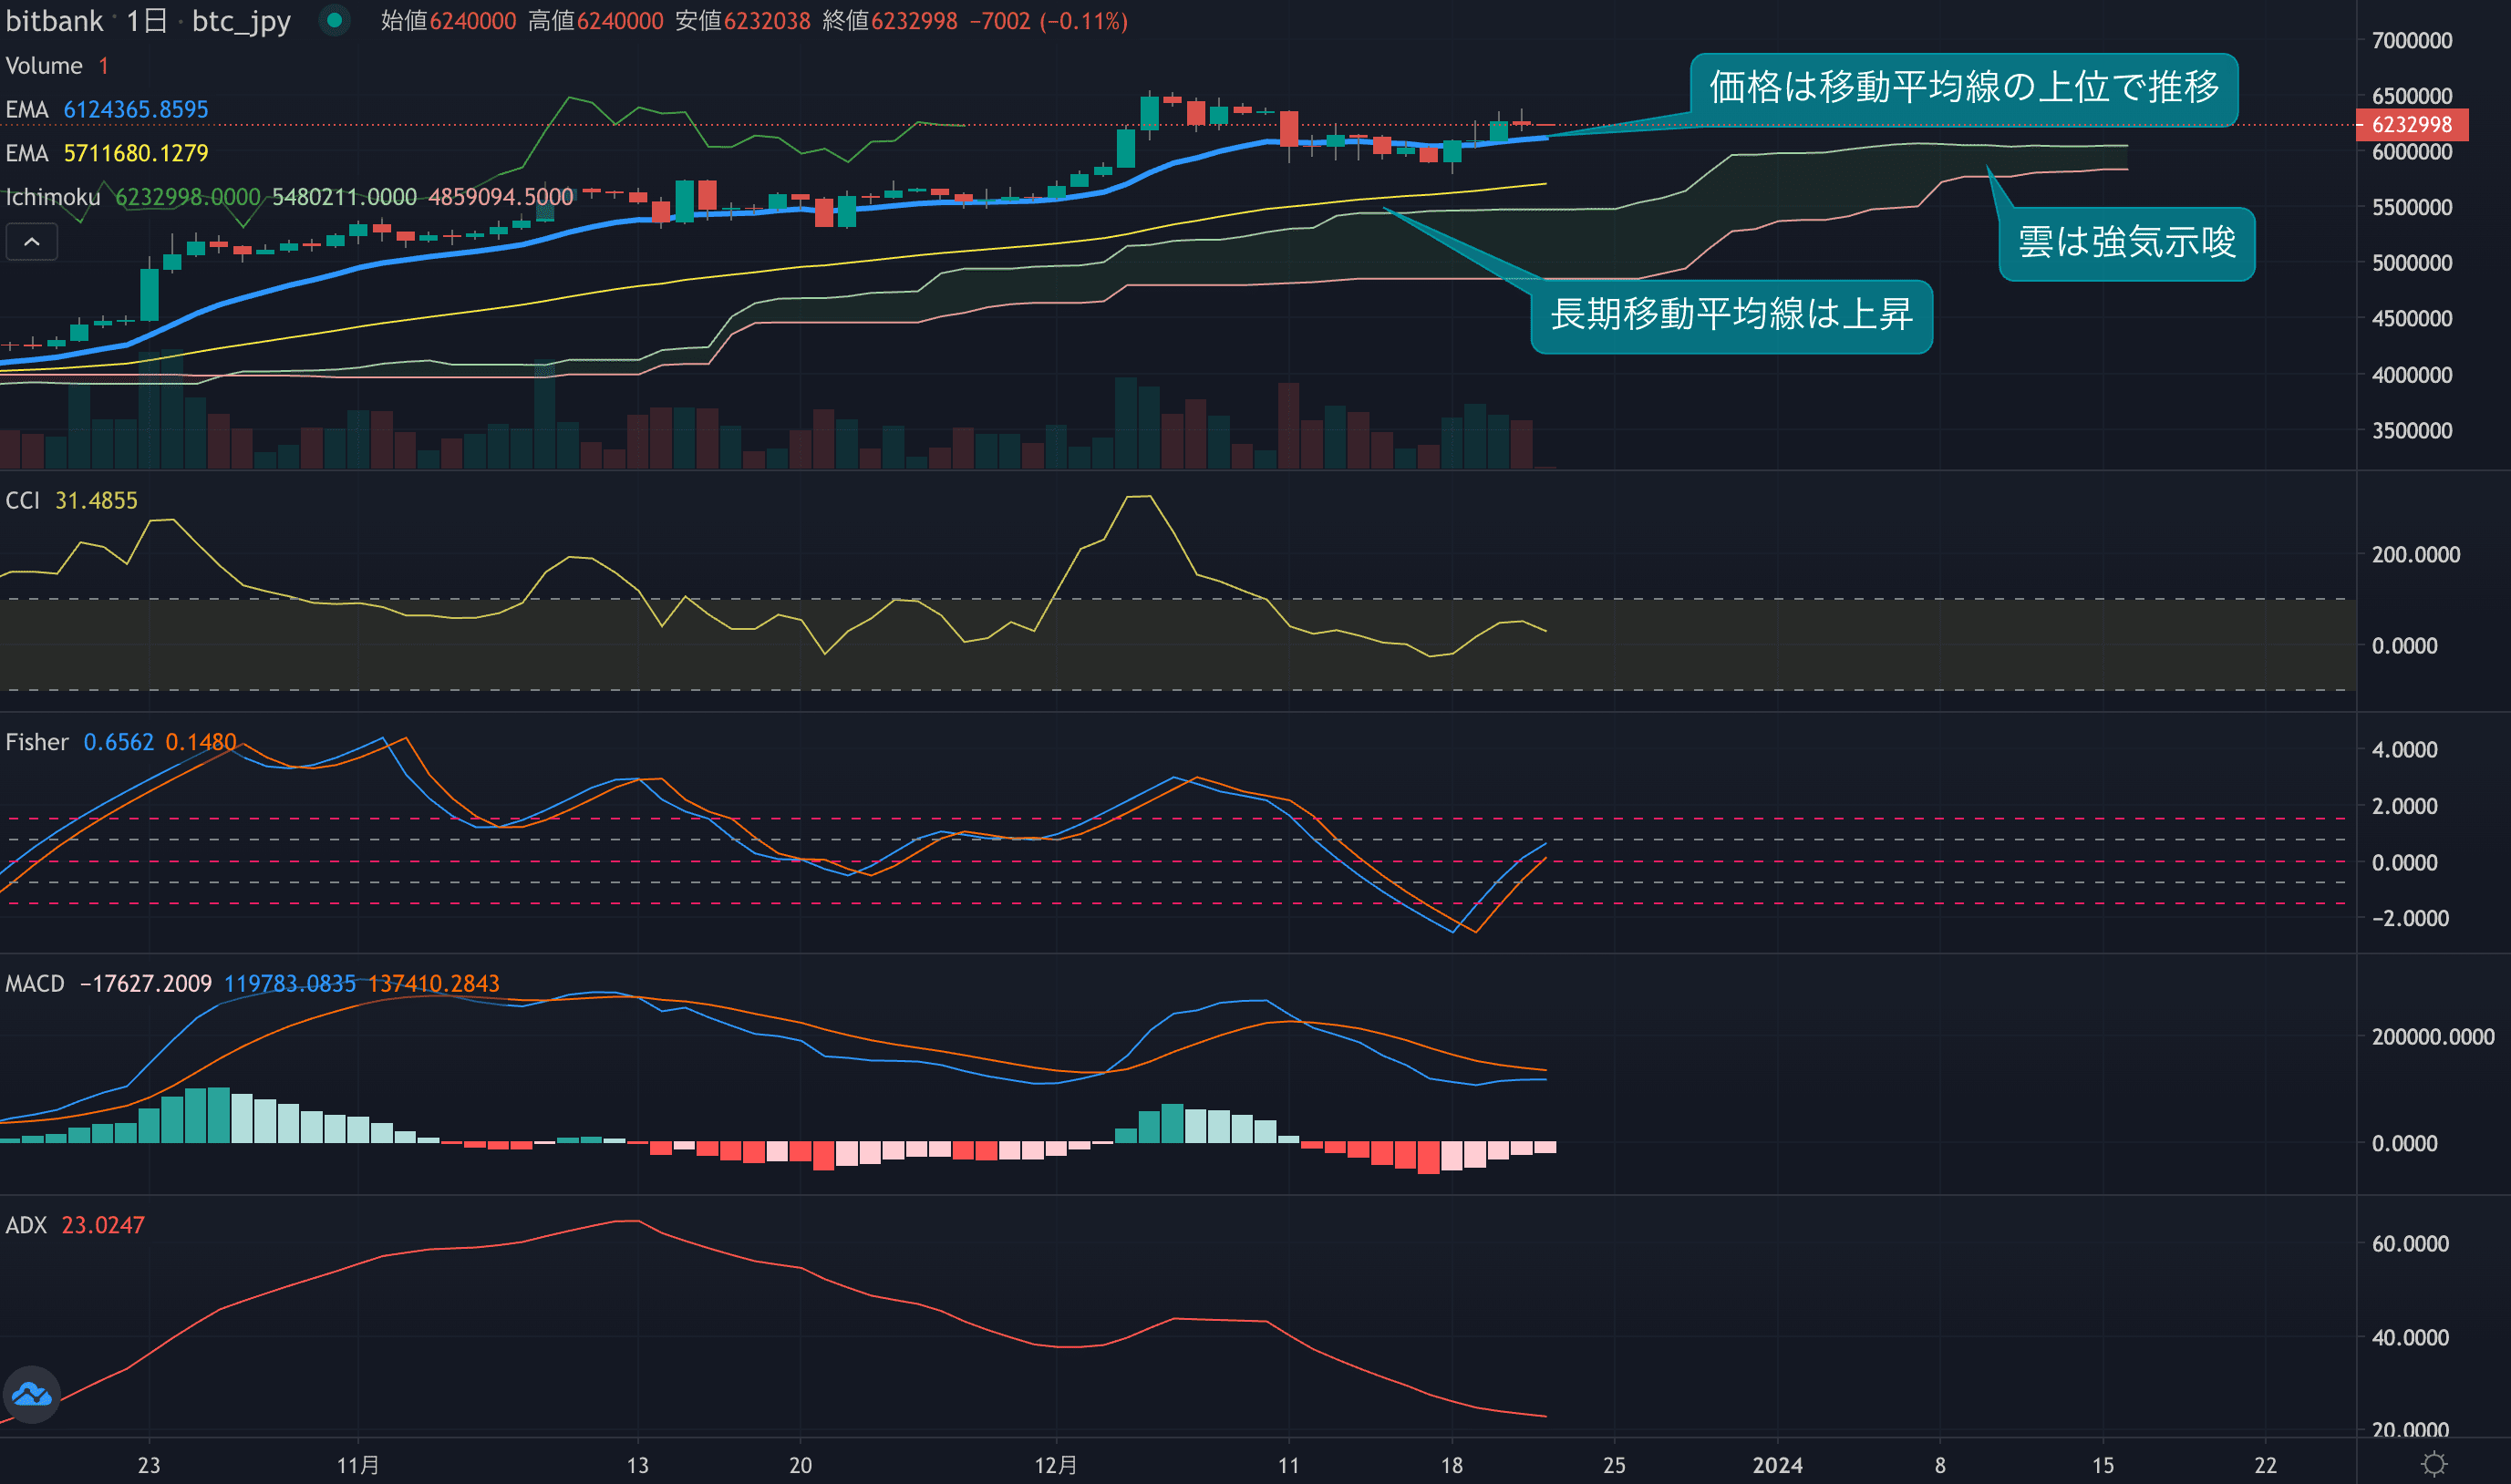Click the TradingView logo icon

pyautogui.click(x=31, y=1394)
